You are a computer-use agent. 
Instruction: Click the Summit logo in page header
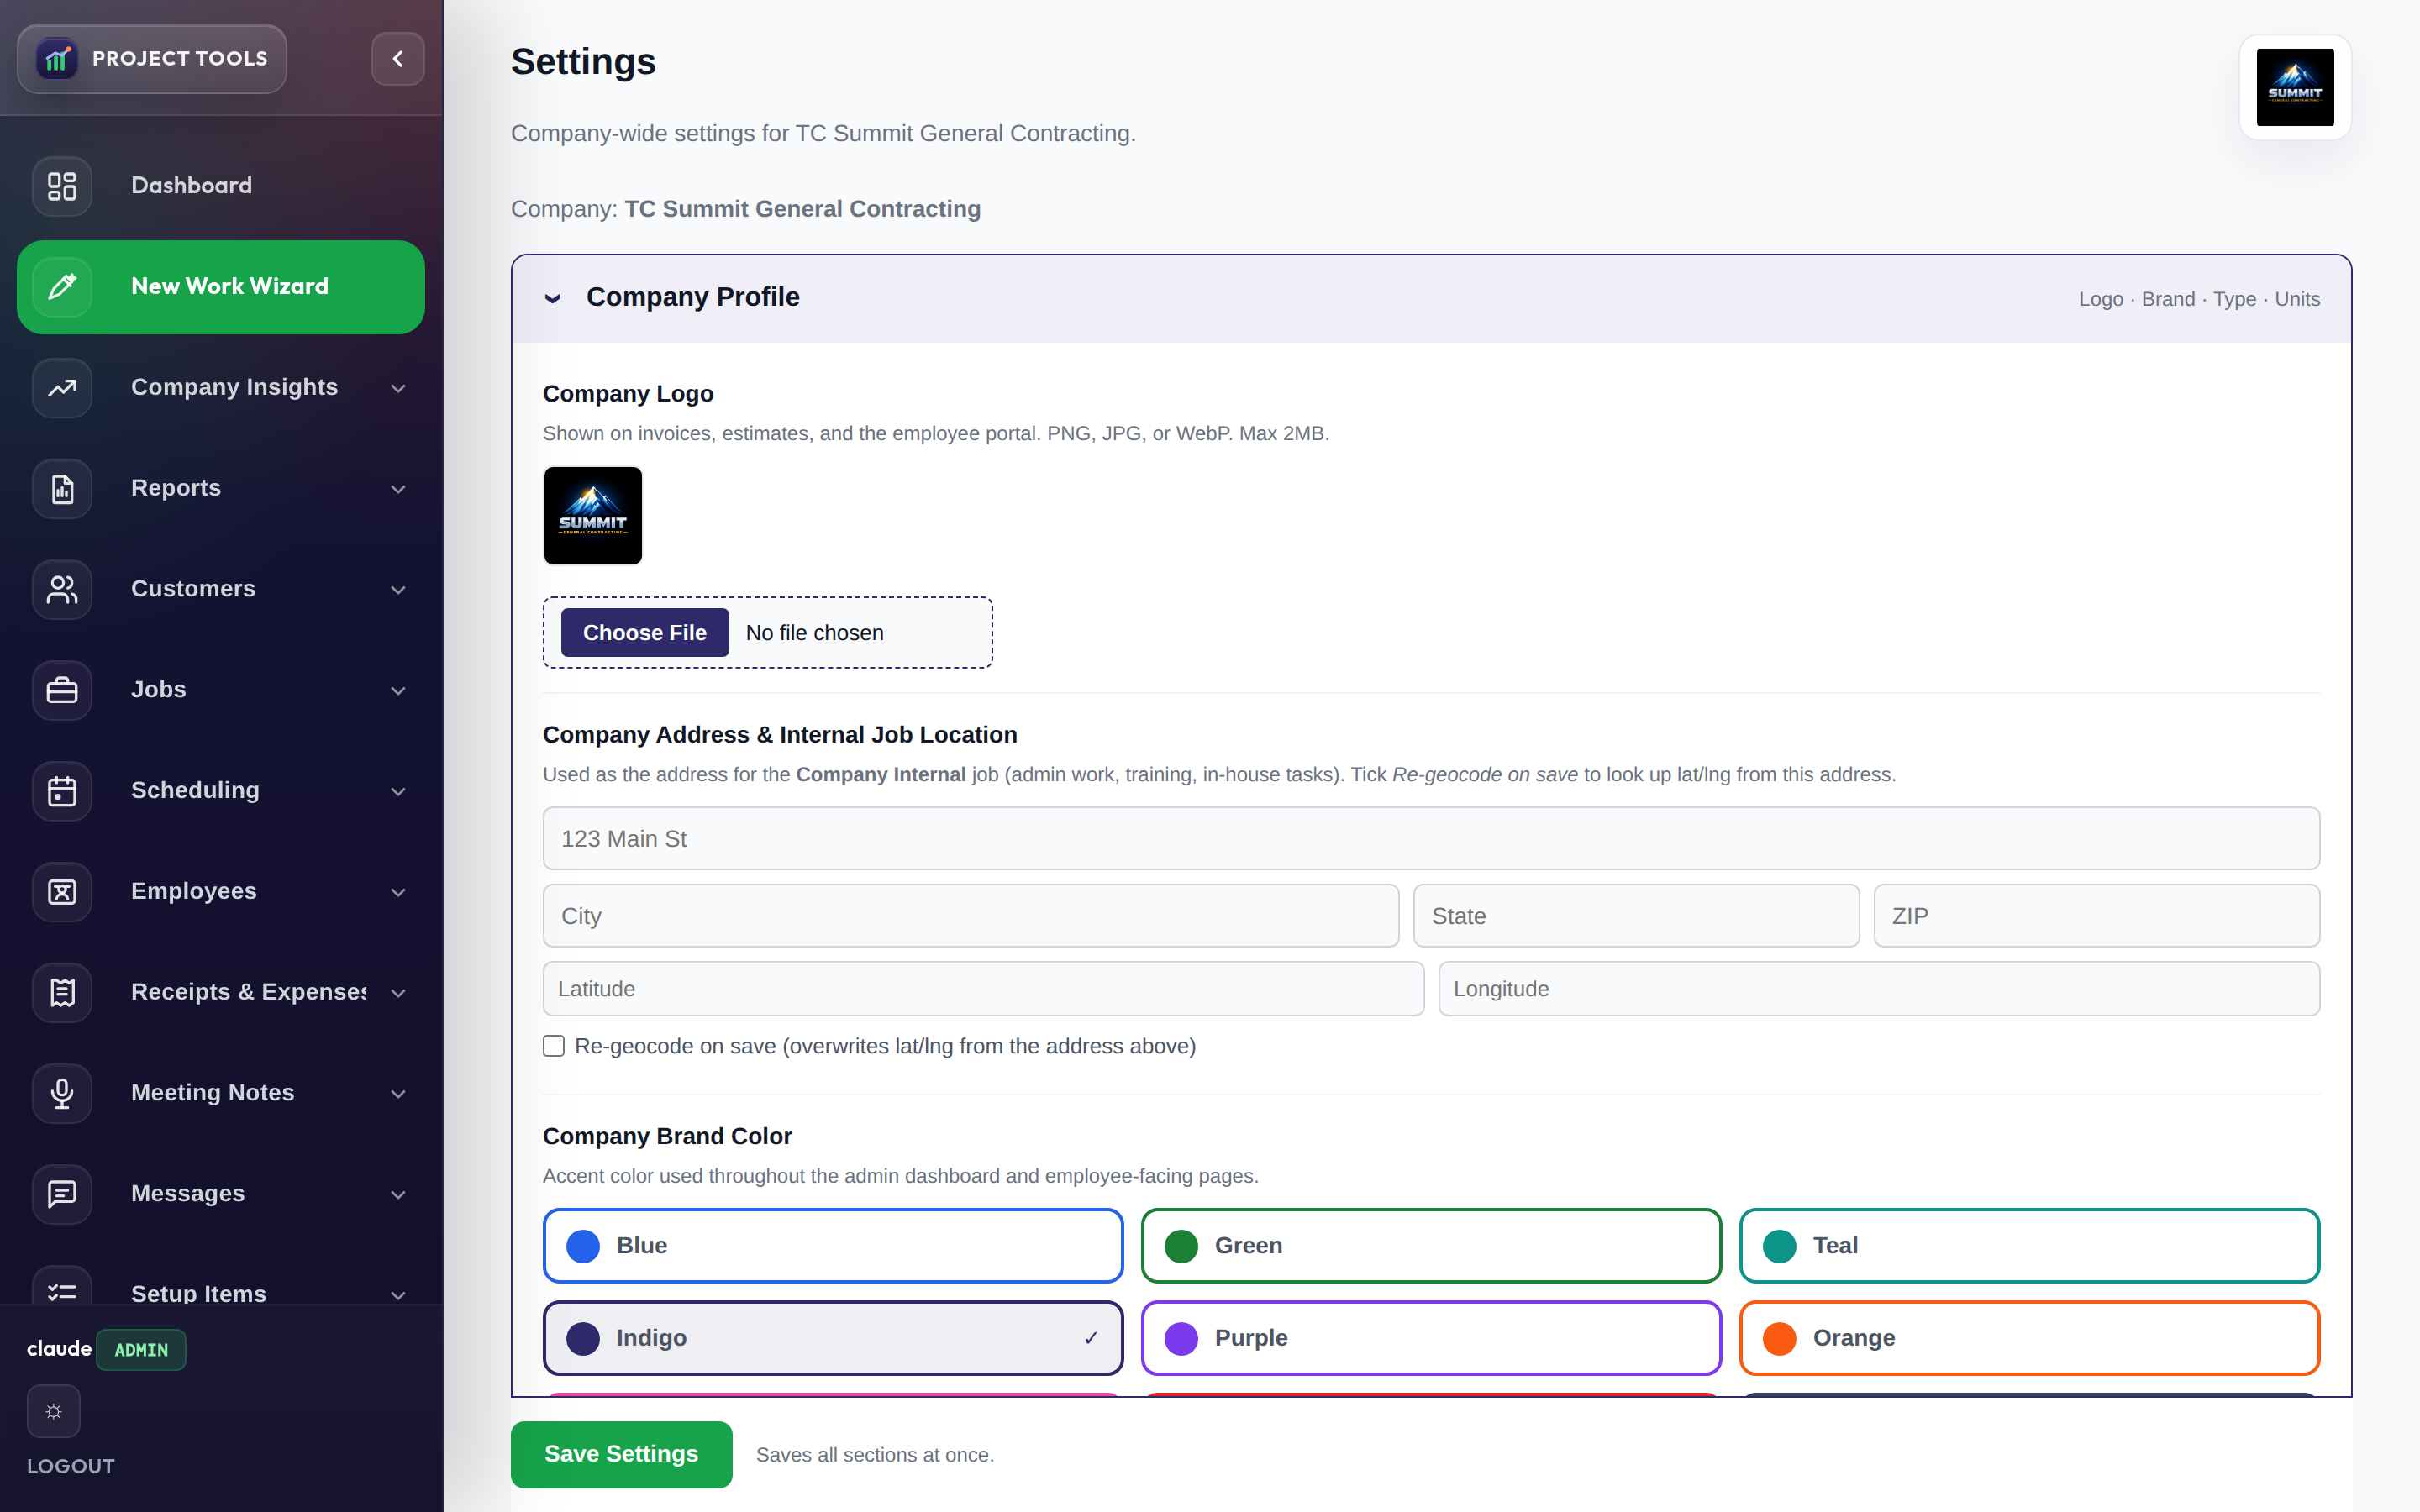[2295, 87]
